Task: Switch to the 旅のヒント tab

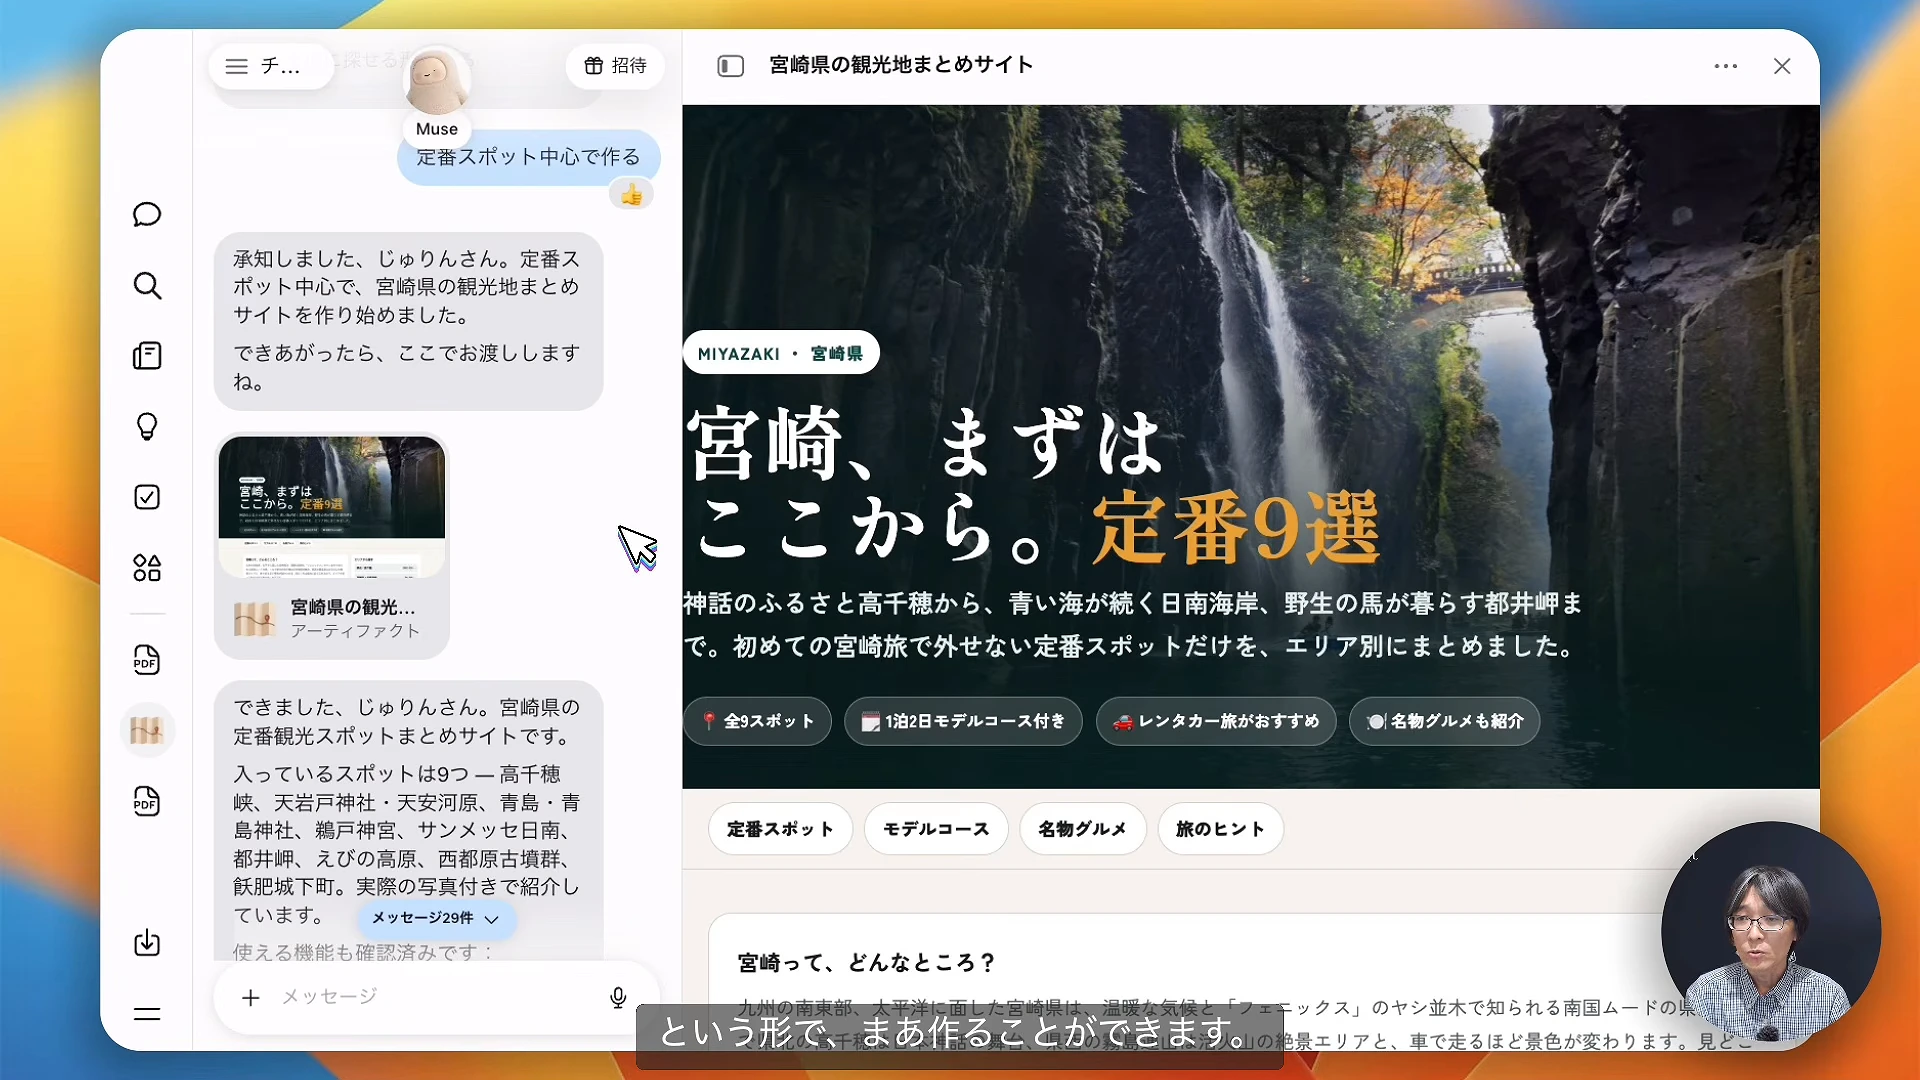Action: [1221, 829]
